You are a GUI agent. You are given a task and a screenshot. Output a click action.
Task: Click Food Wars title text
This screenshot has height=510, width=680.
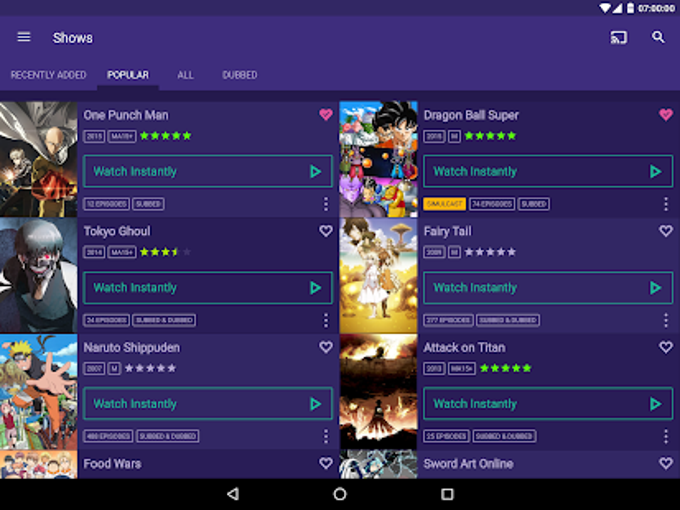click(112, 464)
